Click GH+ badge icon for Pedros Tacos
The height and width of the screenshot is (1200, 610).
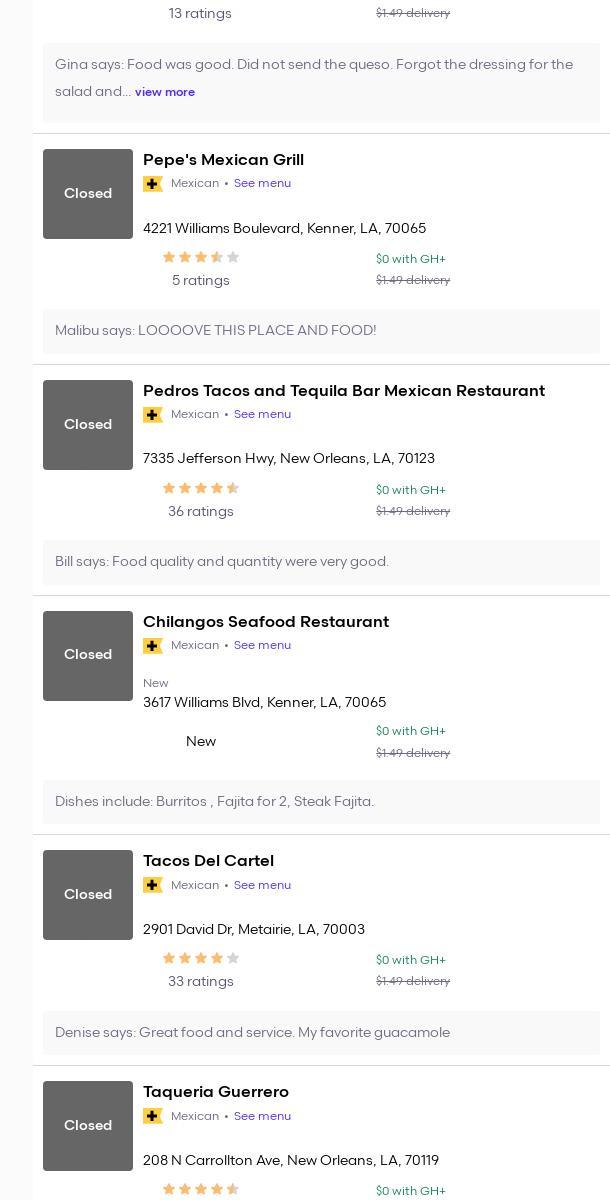click(153, 415)
